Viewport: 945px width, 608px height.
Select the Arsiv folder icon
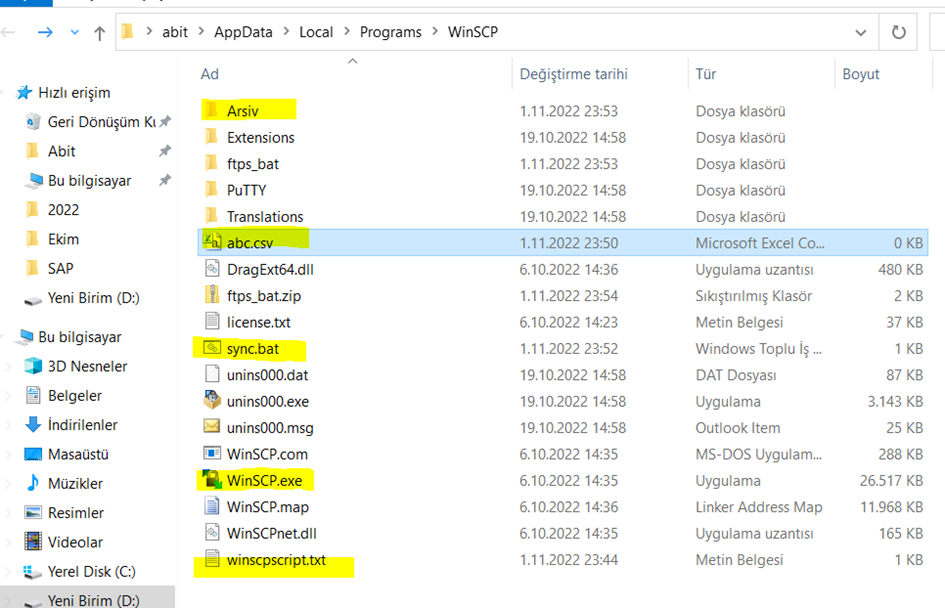click(212, 110)
